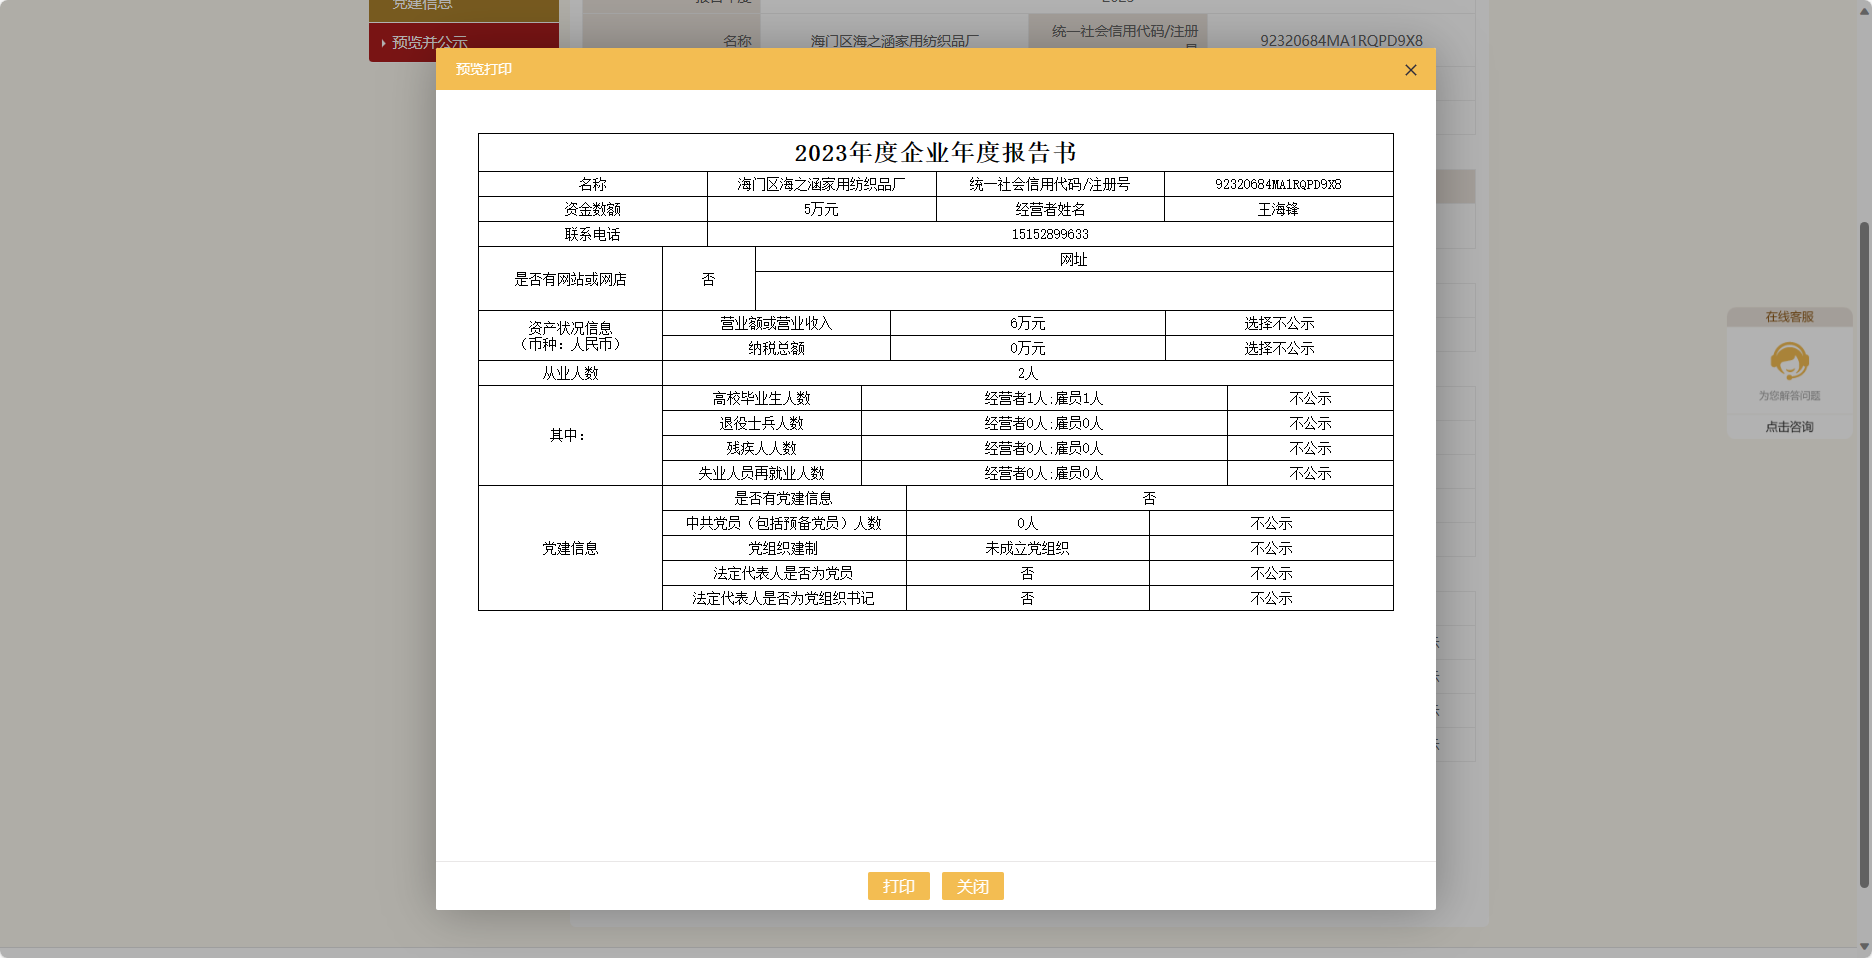Click the 党组织建制 label cell
1872x958 pixels.
784,548
